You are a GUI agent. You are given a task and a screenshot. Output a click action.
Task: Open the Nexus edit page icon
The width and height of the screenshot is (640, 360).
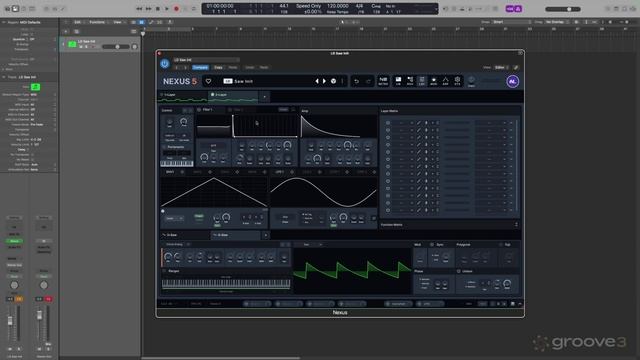point(422,81)
